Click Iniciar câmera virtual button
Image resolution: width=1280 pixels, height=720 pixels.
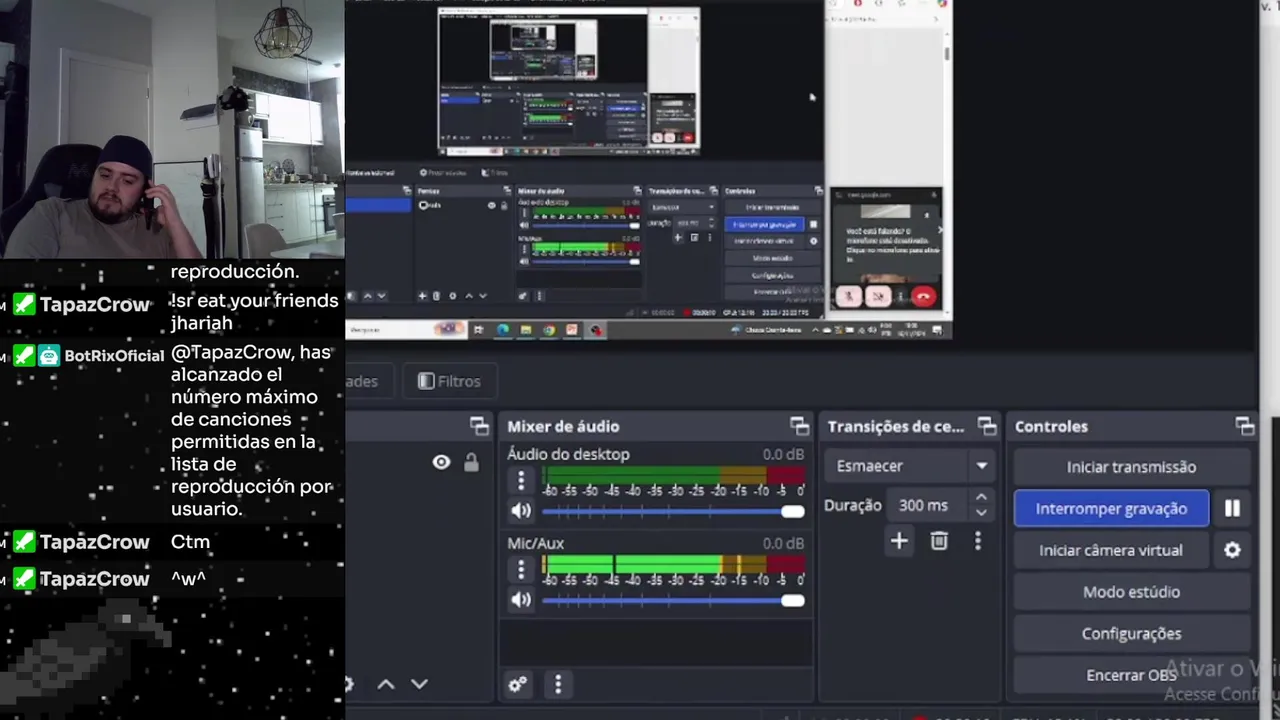pyautogui.click(x=1111, y=550)
